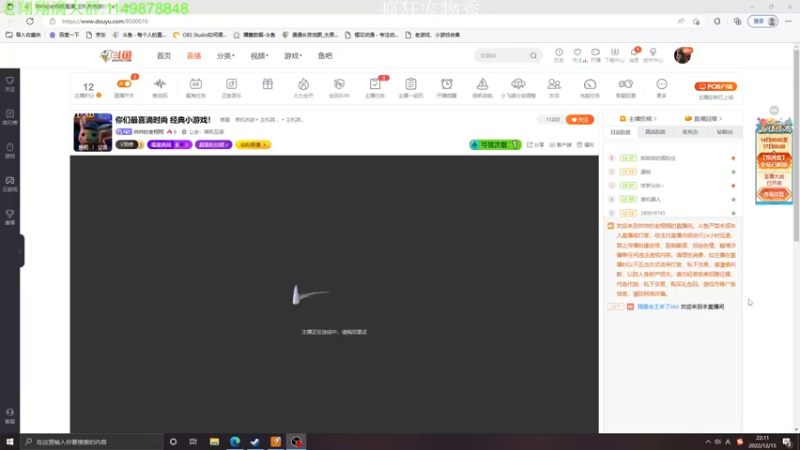The height and width of the screenshot is (450, 800).
Task: Go to 首页 home in the nav
Action: [164, 56]
